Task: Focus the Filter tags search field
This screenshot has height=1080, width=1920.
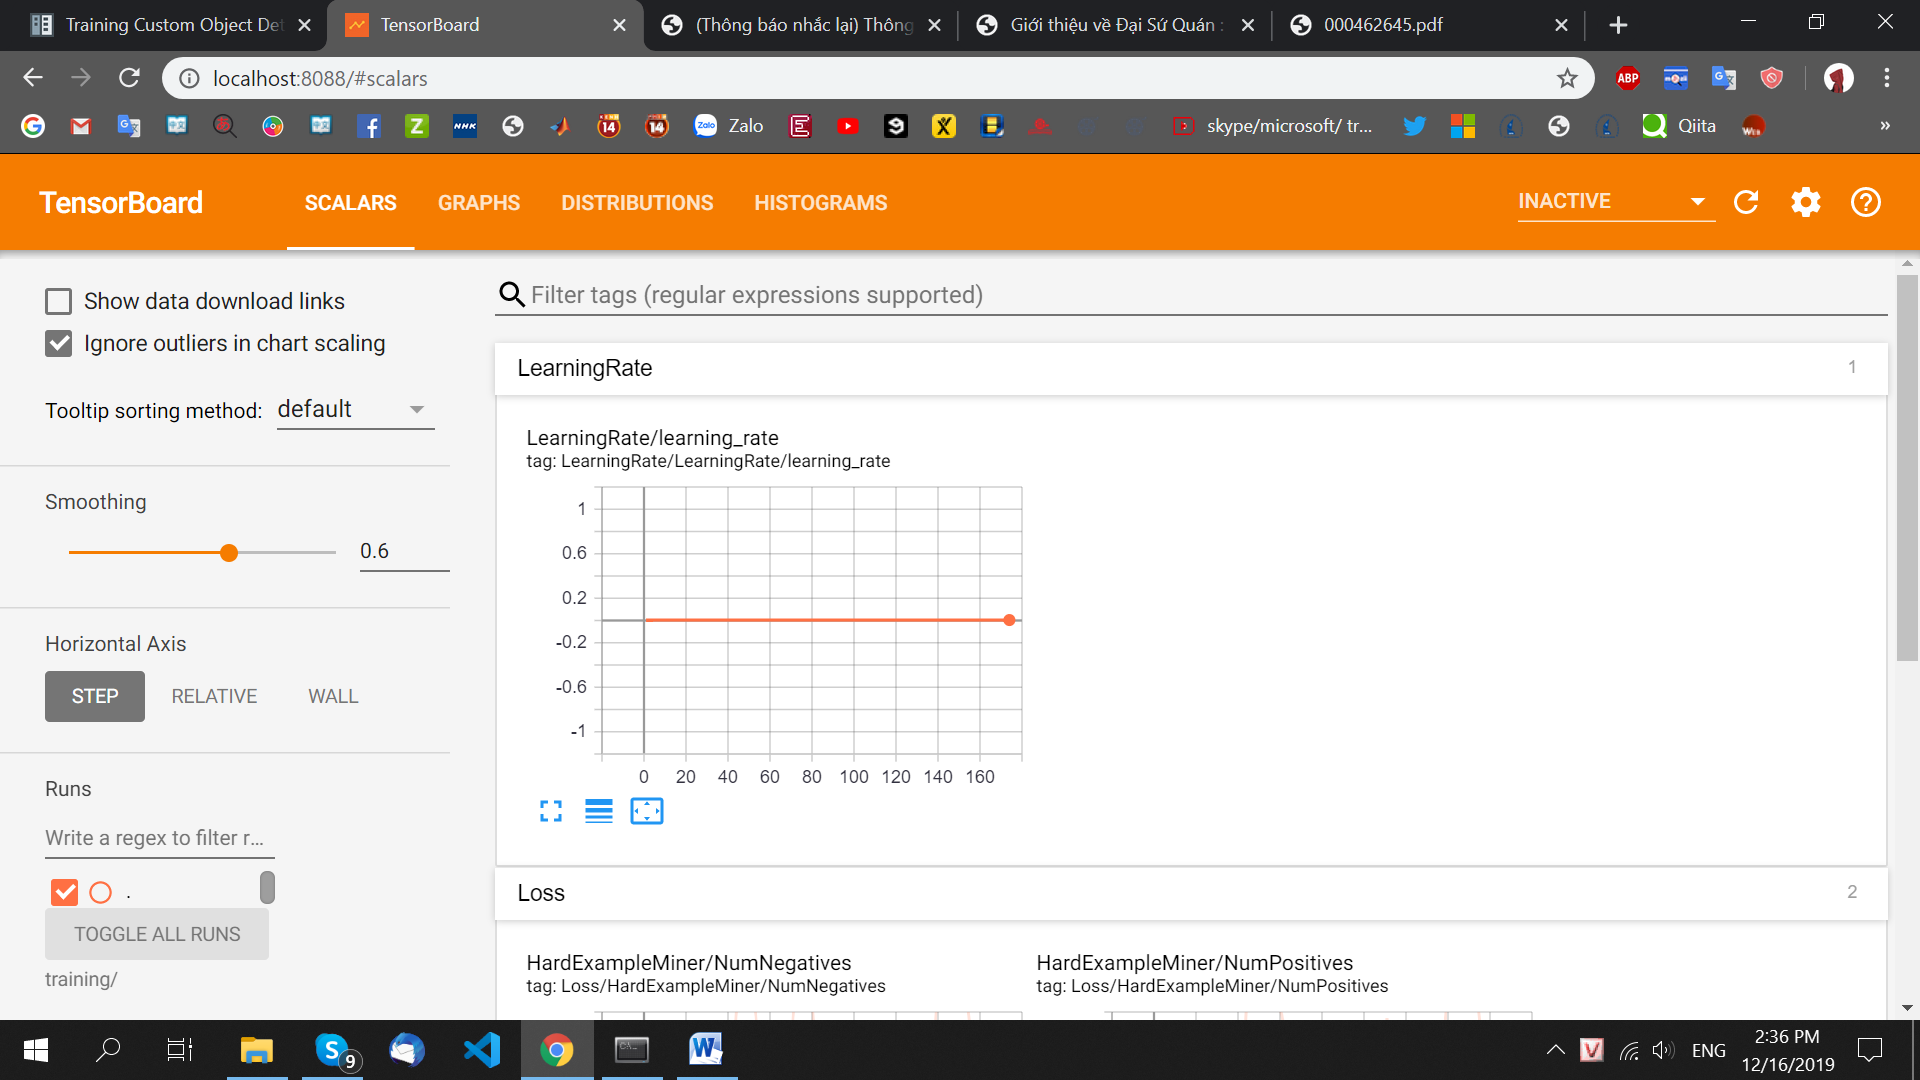Action: pyautogui.click(x=1190, y=295)
